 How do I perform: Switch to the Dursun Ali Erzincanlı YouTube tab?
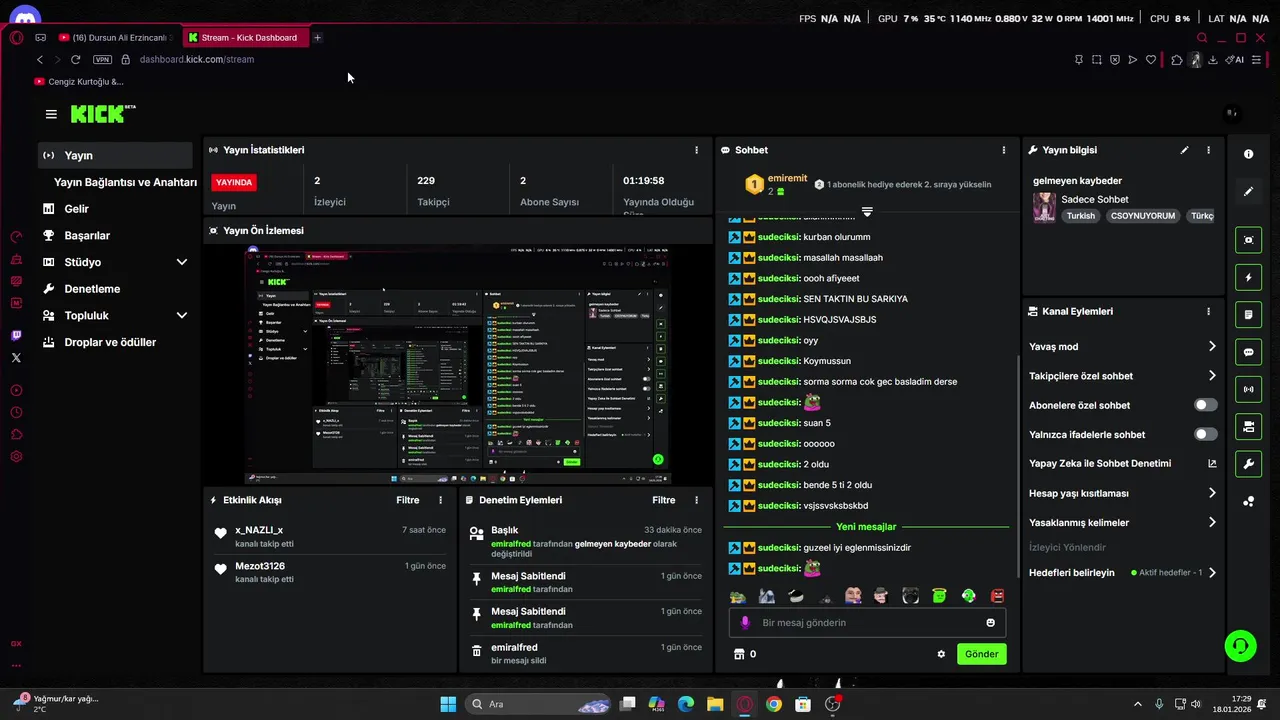117,37
